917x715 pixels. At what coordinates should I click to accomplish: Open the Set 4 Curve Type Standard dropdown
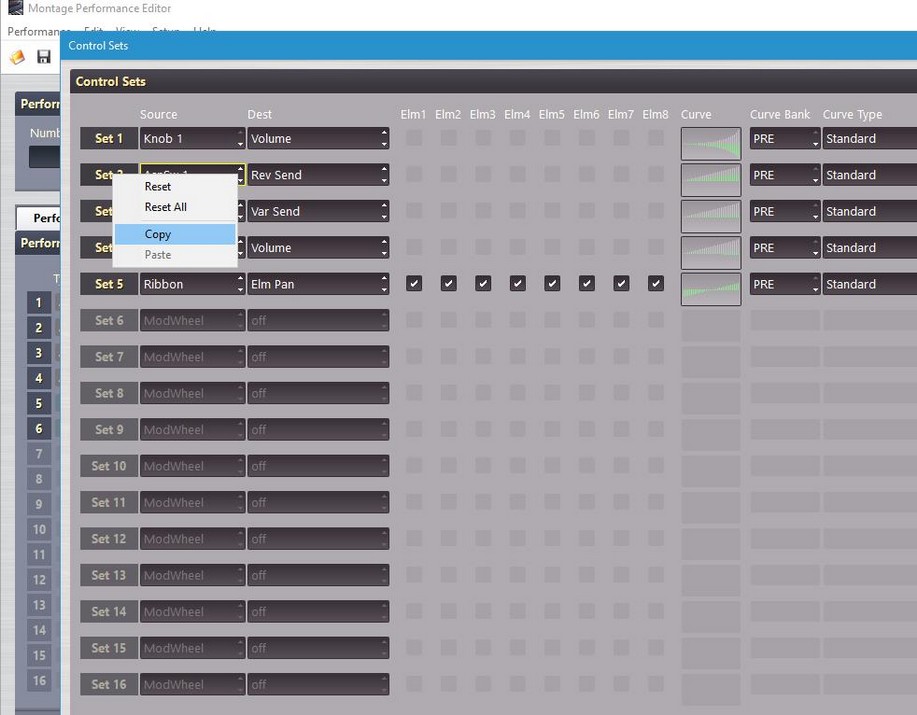point(870,248)
